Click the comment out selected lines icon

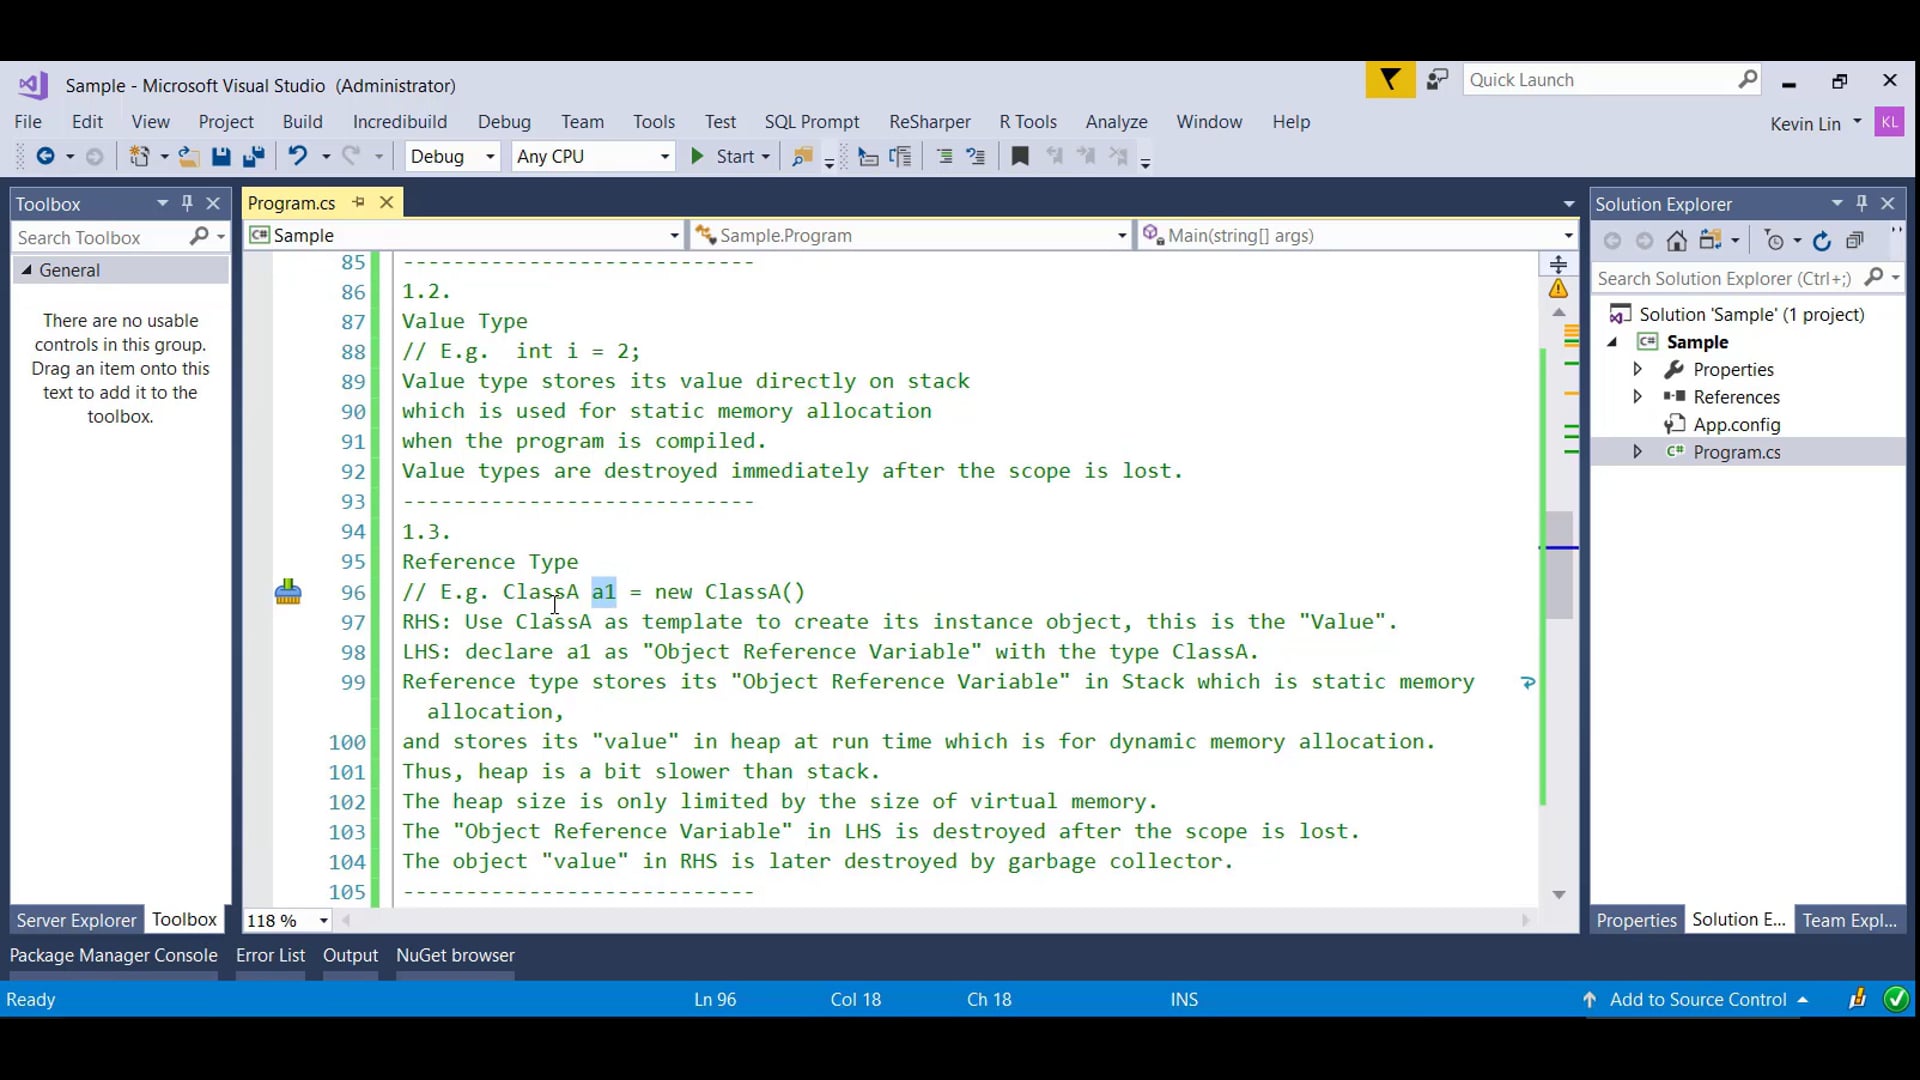point(944,157)
